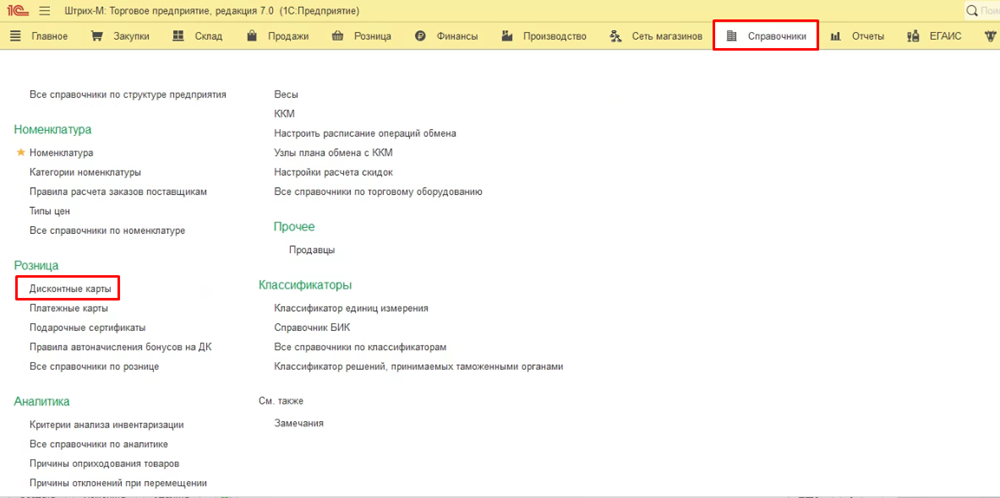This screenshot has height=498, width=1000.
Task: Click the search field in the title bar
Action: pos(985,10)
